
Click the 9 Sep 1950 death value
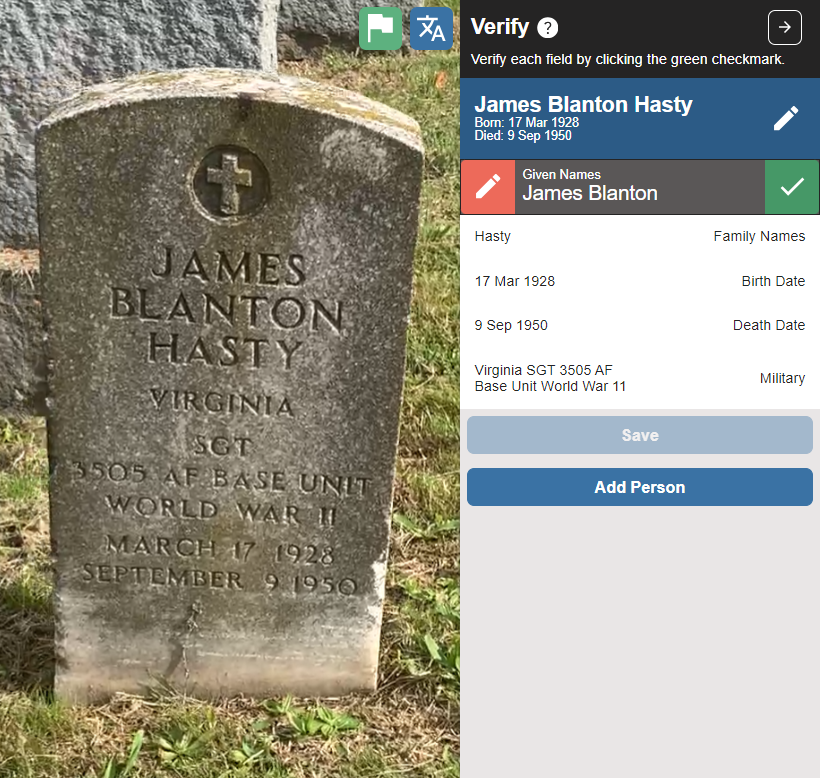coord(511,325)
